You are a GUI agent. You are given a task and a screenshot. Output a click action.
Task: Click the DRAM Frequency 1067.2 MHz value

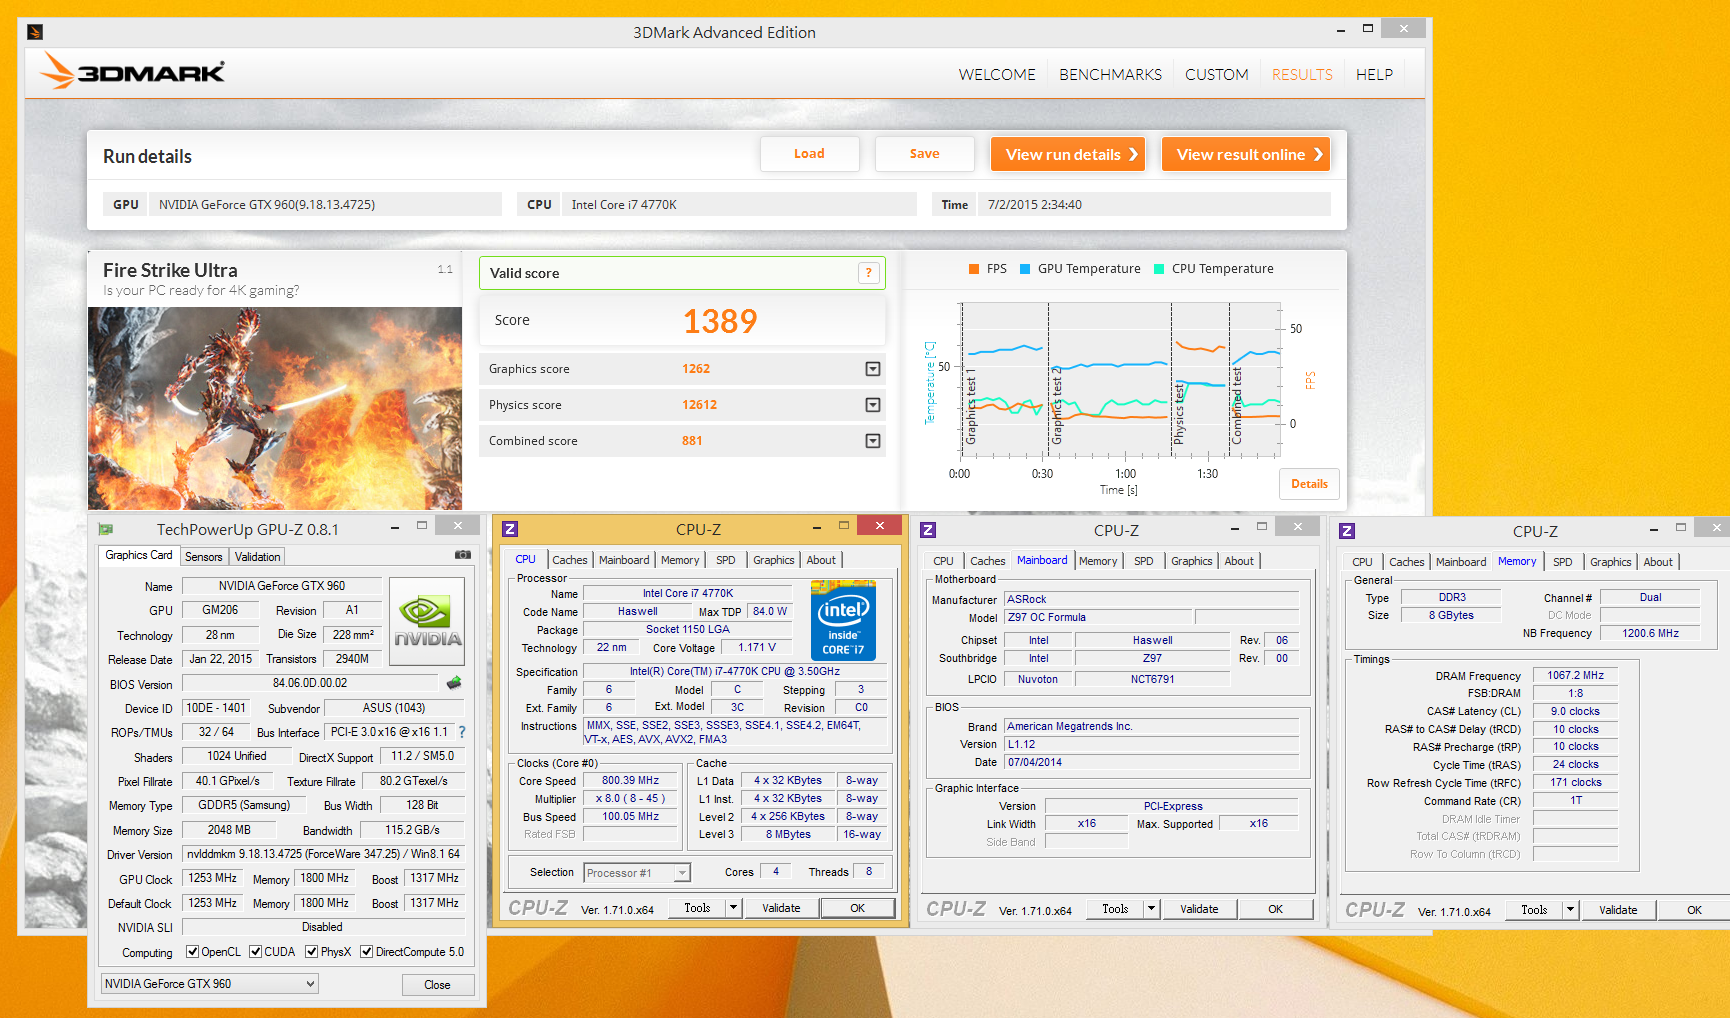coord(1575,675)
